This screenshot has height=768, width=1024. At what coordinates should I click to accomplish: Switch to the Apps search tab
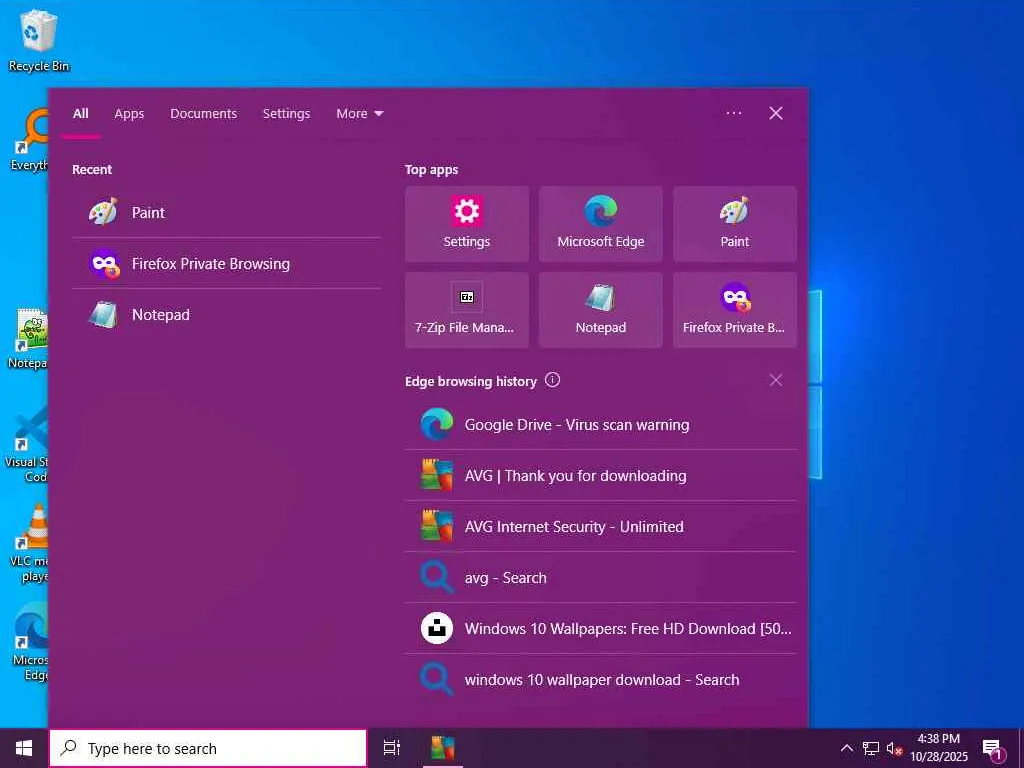129,114
